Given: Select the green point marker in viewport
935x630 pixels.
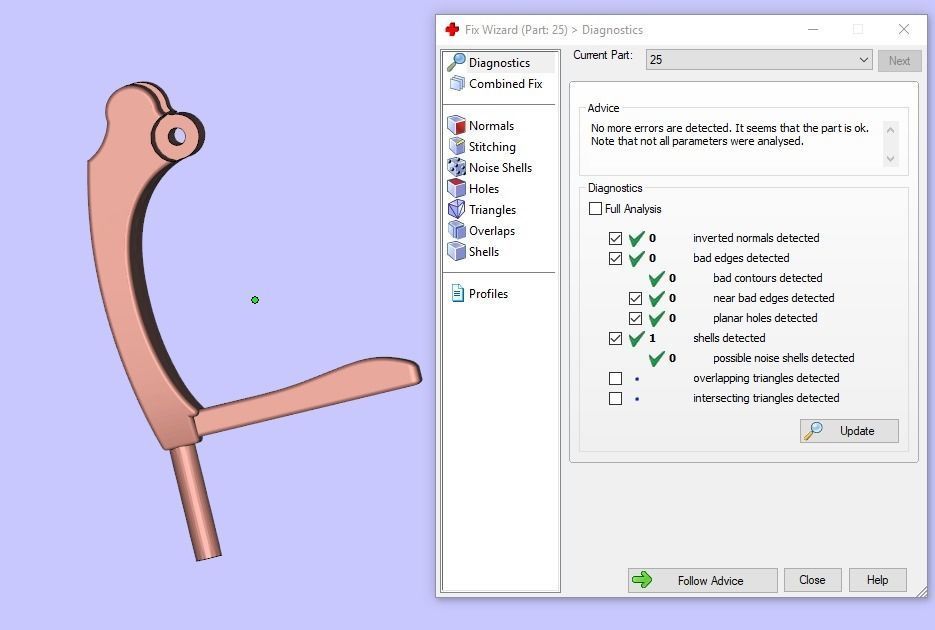Looking at the screenshot, I should click(255, 300).
